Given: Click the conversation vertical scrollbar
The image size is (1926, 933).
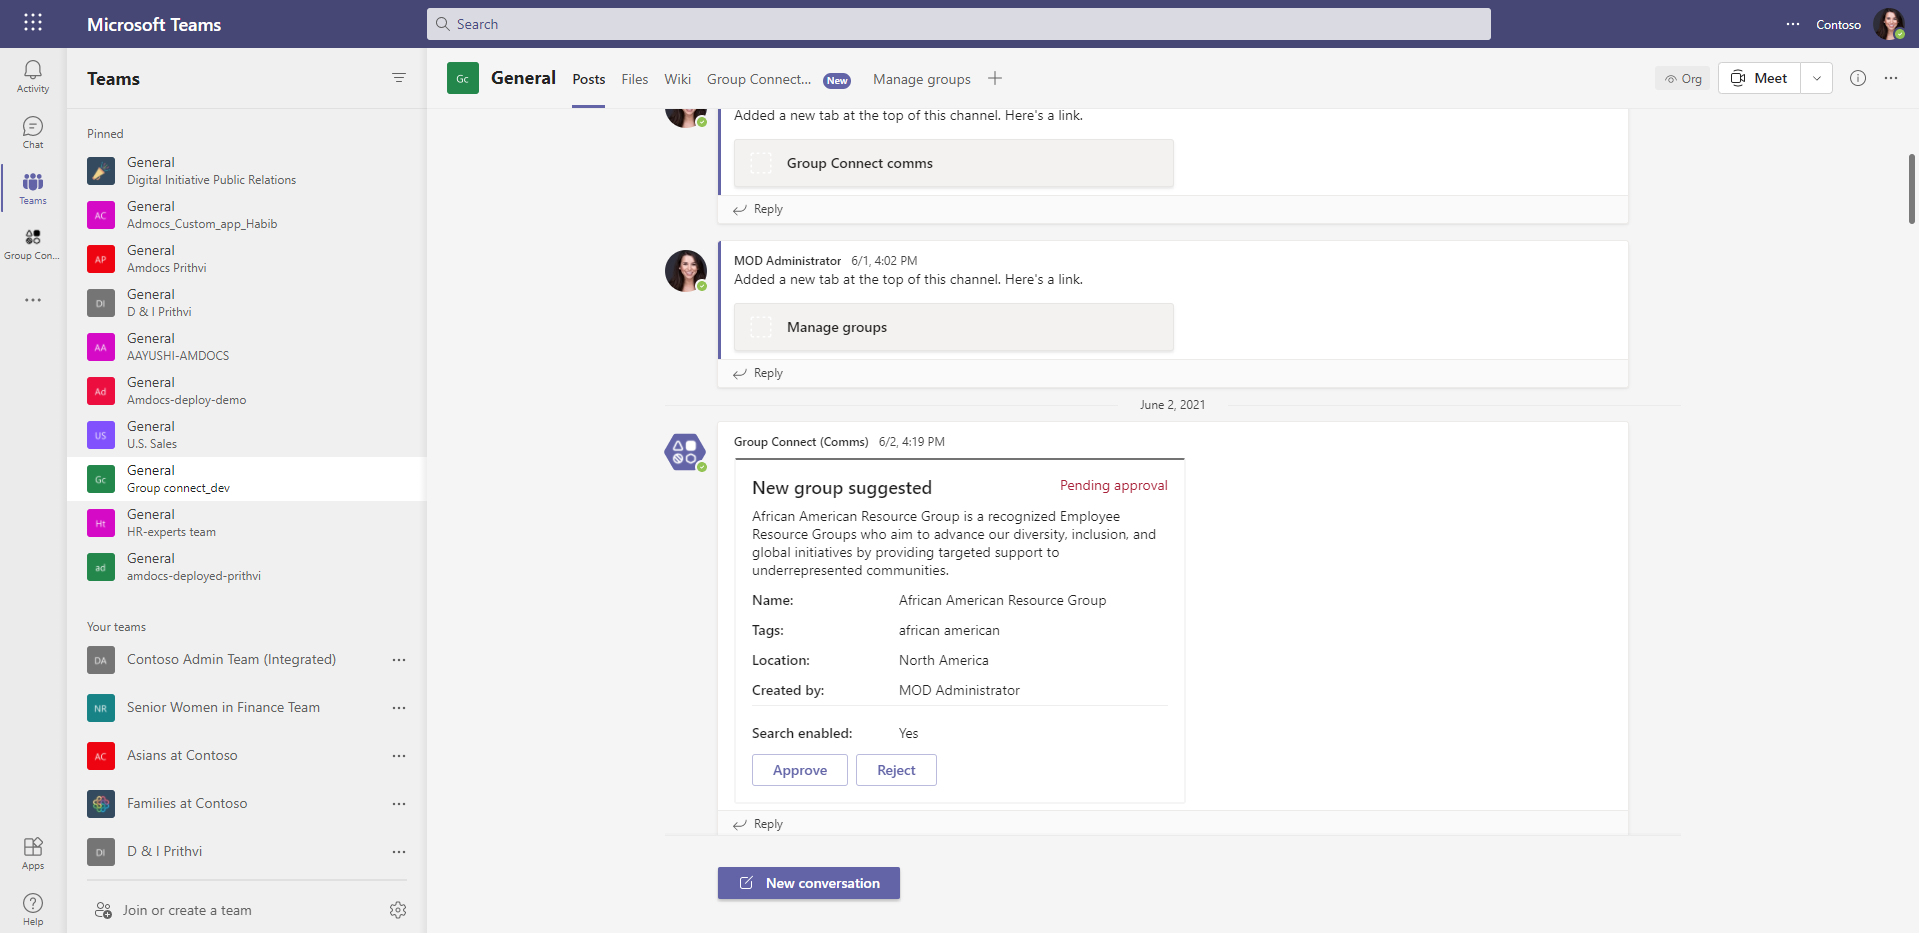Looking at the screenshot, I should (x=1912, y=189).
